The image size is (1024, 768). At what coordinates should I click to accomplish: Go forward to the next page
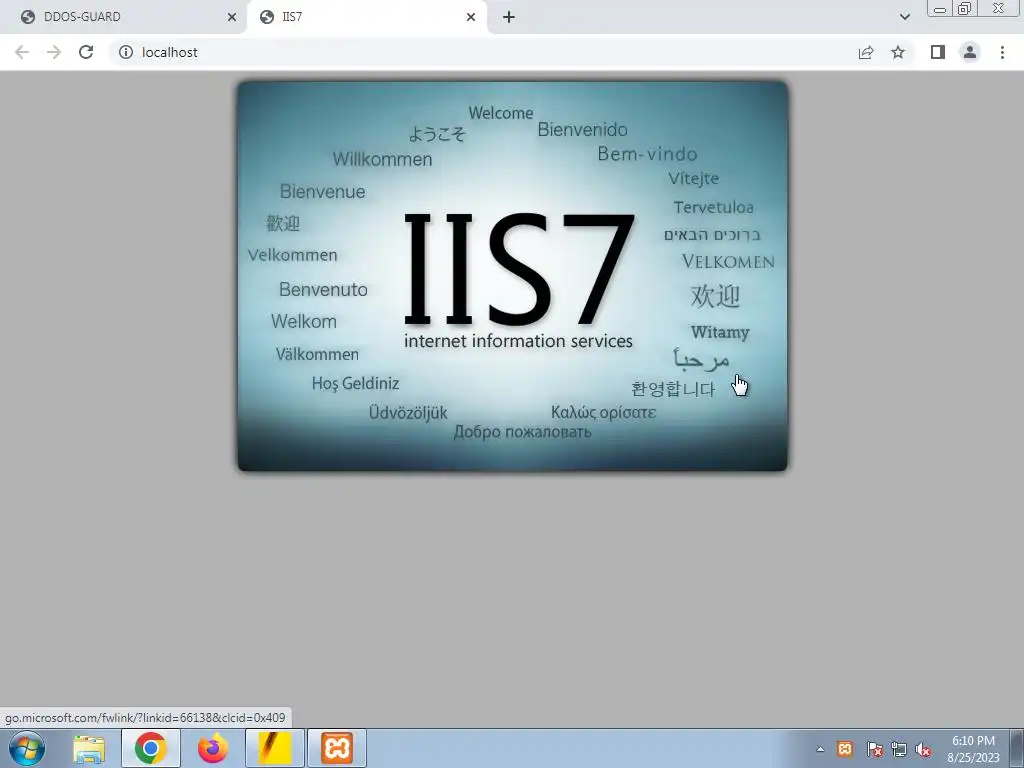(54, 52)
